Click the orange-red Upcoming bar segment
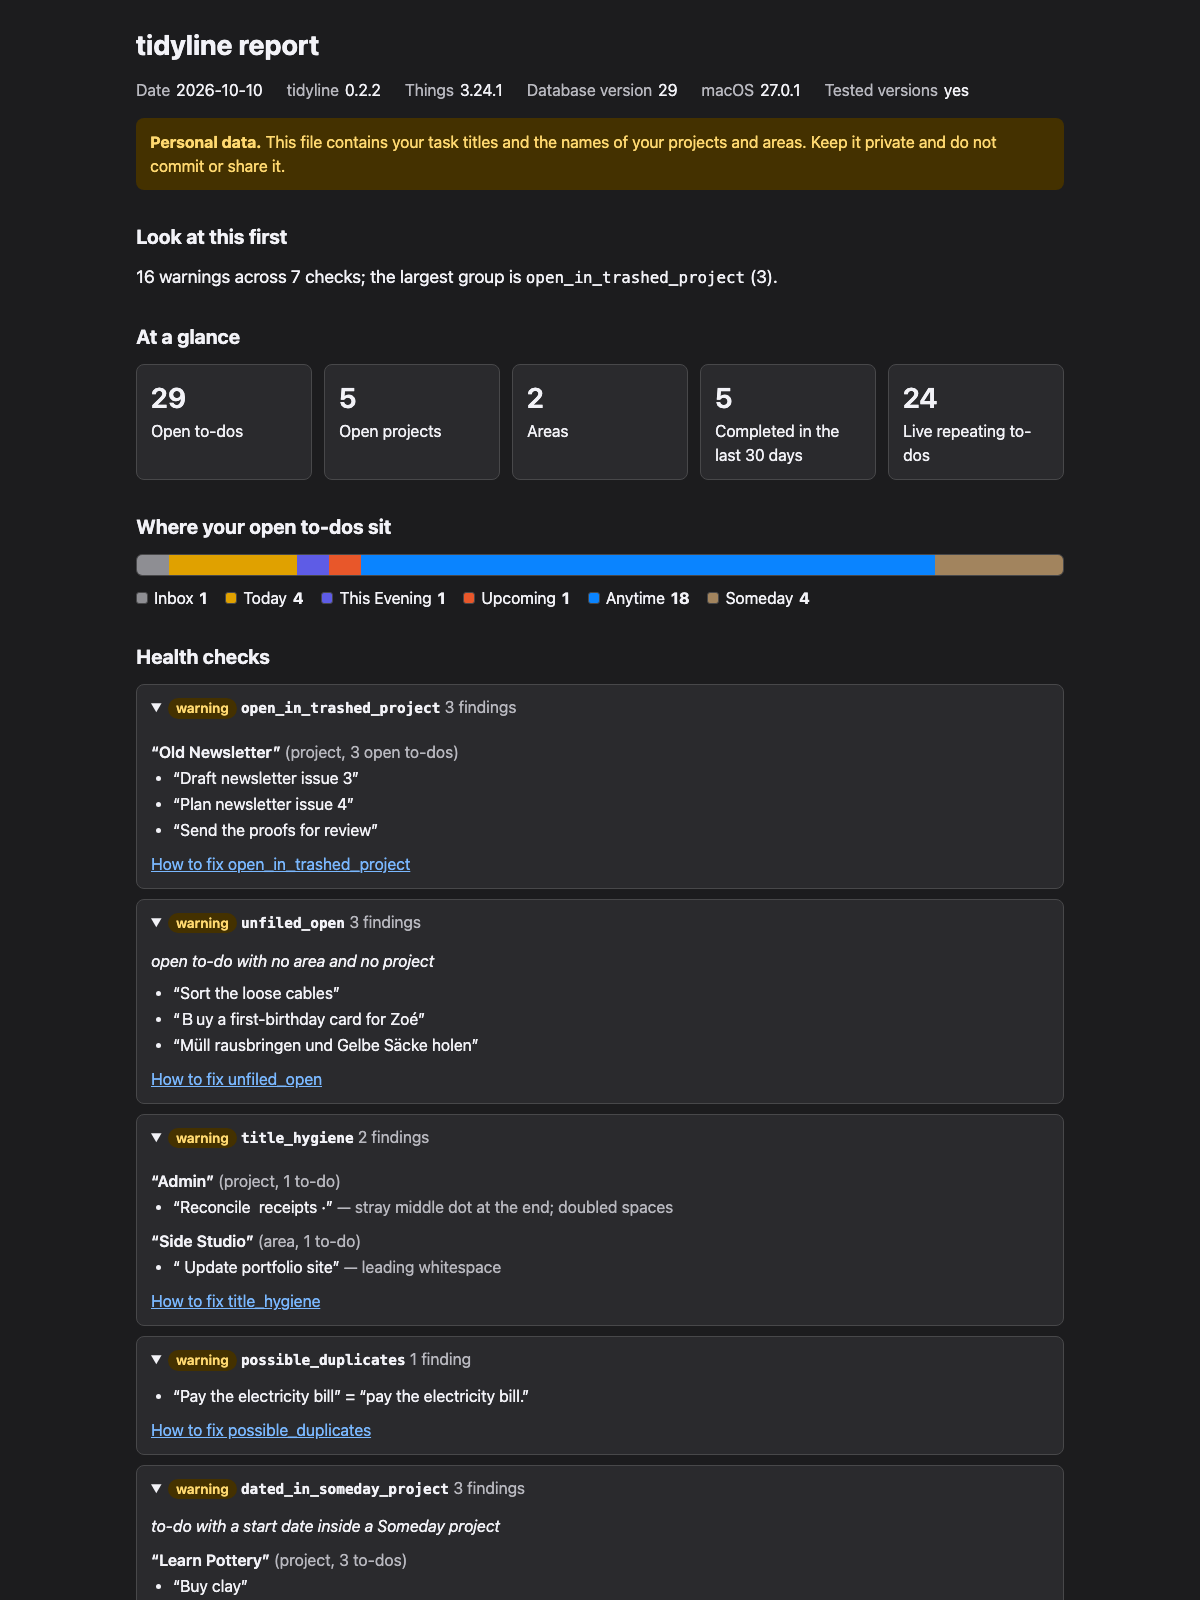 coord(345,565)
